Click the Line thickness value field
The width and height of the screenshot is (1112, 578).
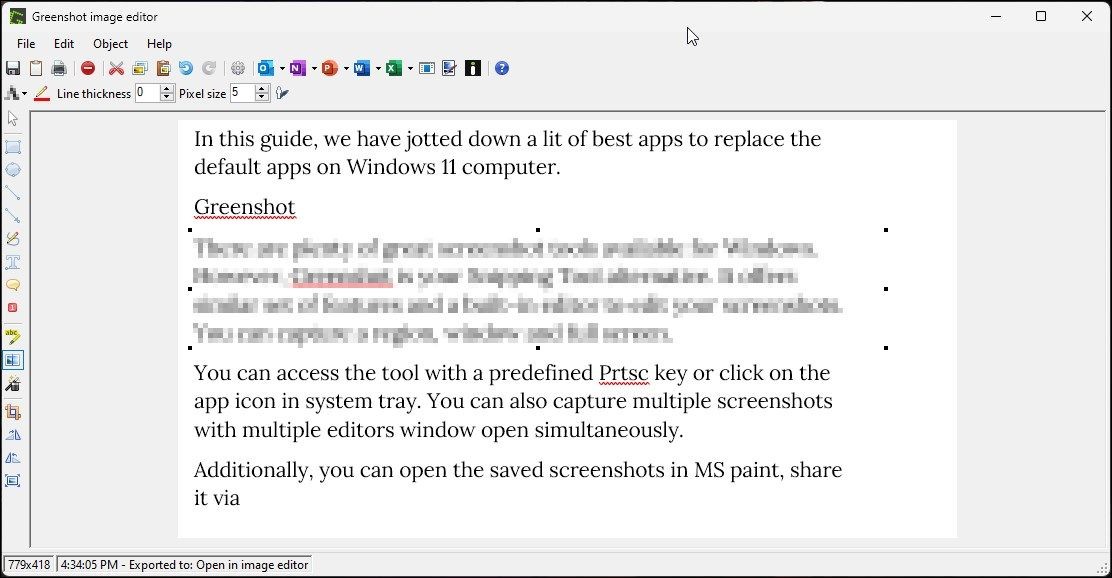148,93
